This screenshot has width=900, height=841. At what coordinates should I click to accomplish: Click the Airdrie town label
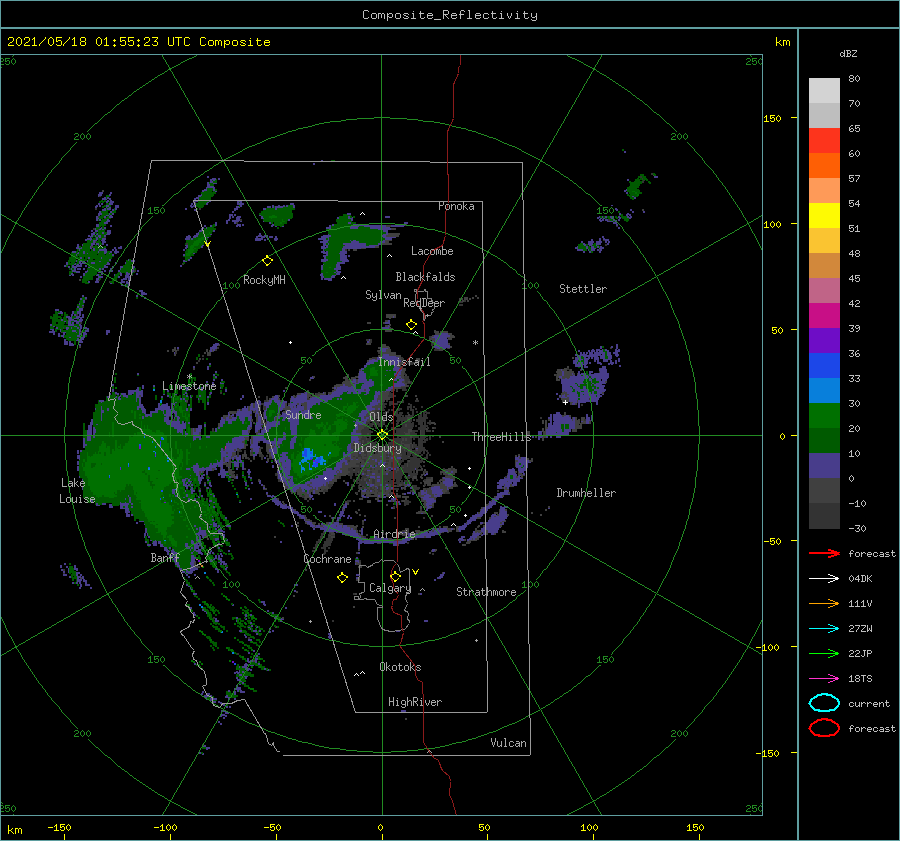pyautogui.click(x=394, y=534)
